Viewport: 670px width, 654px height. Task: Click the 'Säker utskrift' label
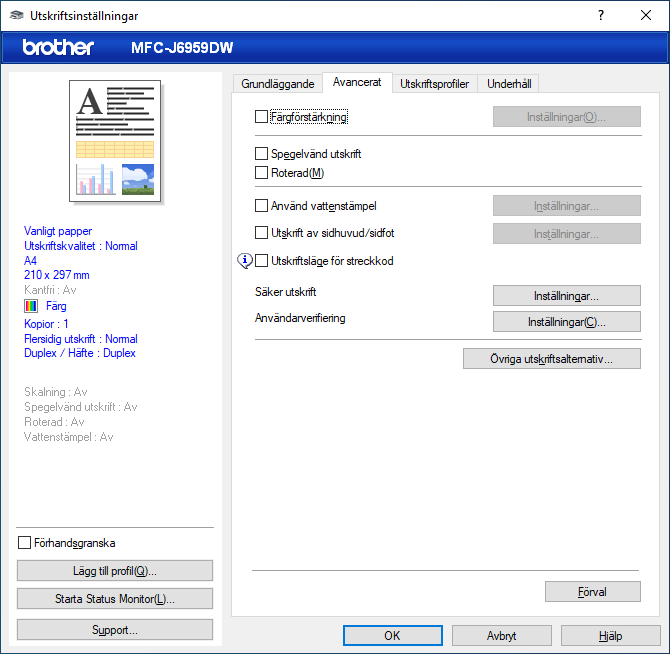(x=285, y=292)
